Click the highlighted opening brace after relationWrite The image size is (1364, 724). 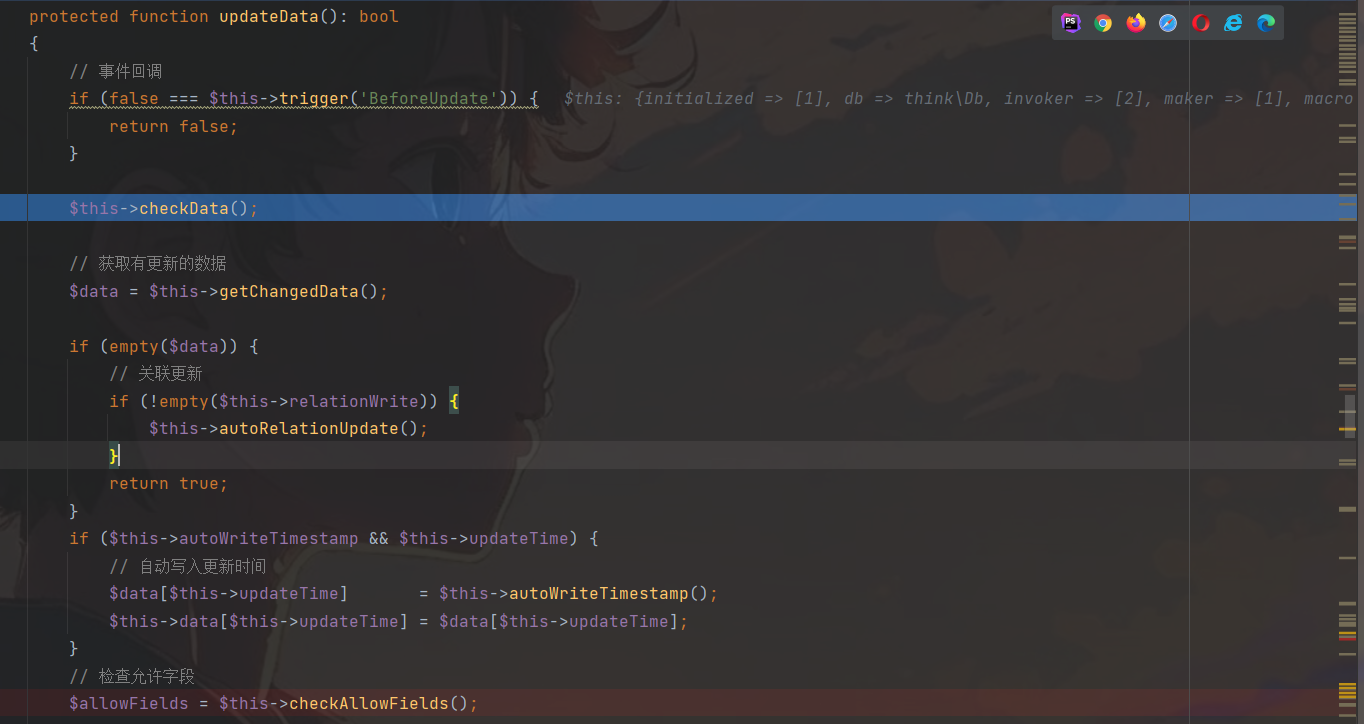pyautogui.click(x=454, y=401)
